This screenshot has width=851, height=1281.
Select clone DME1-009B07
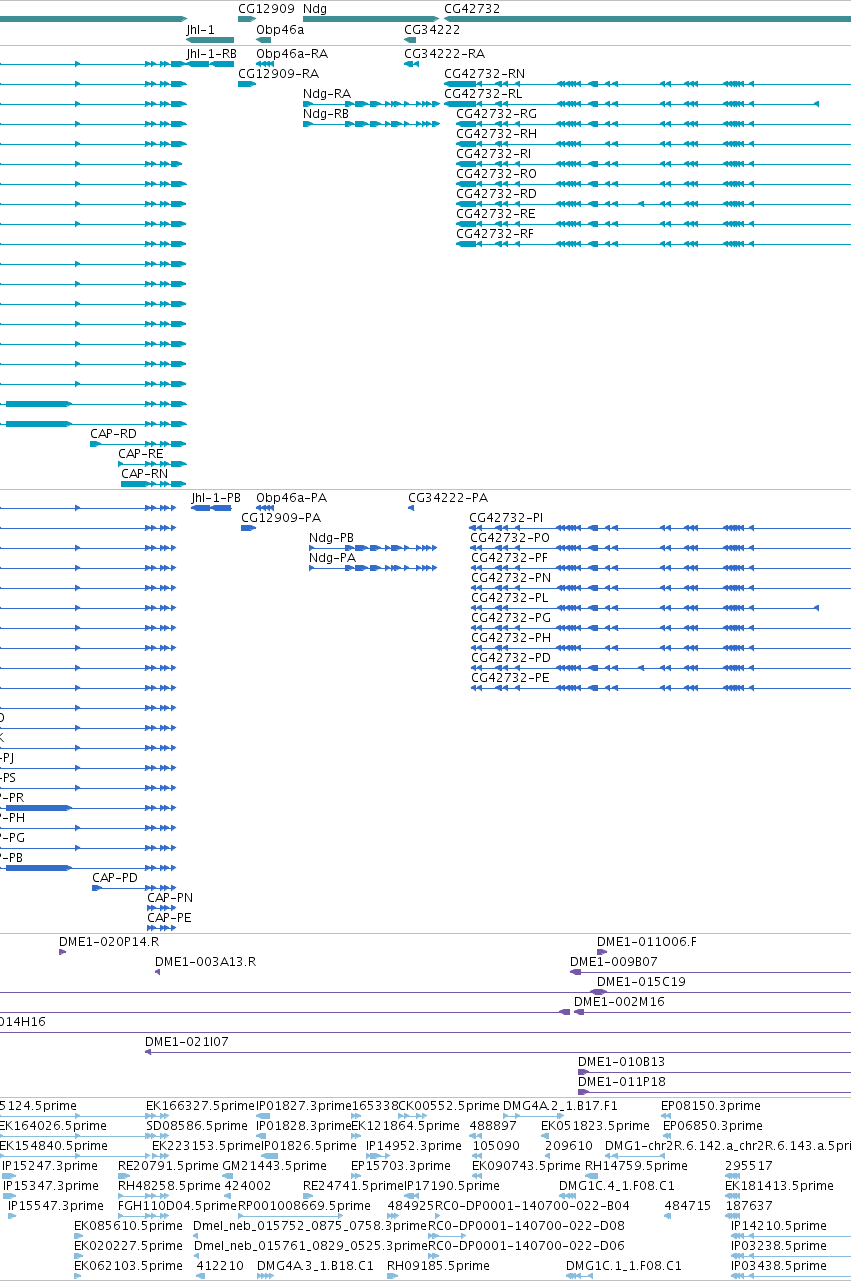pos(613,962)
